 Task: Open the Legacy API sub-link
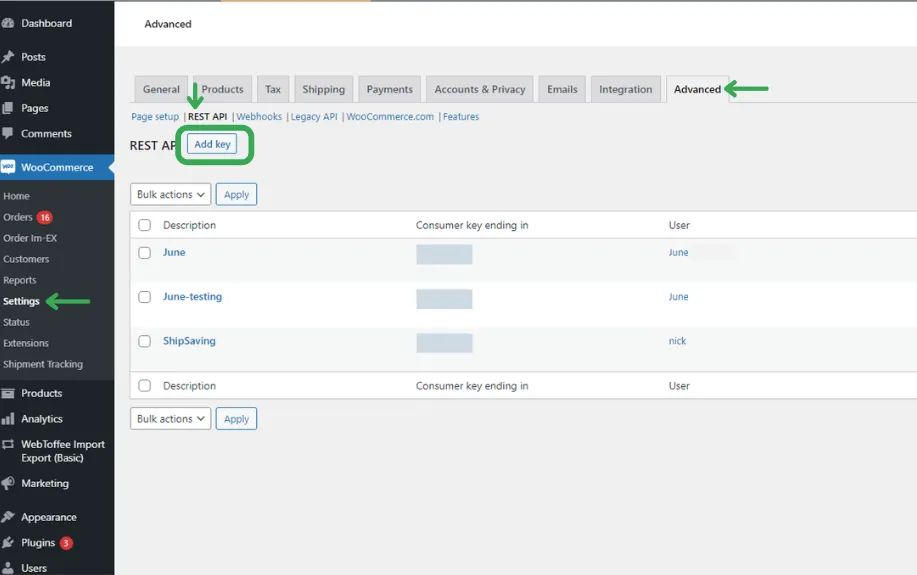coord(314,116)
